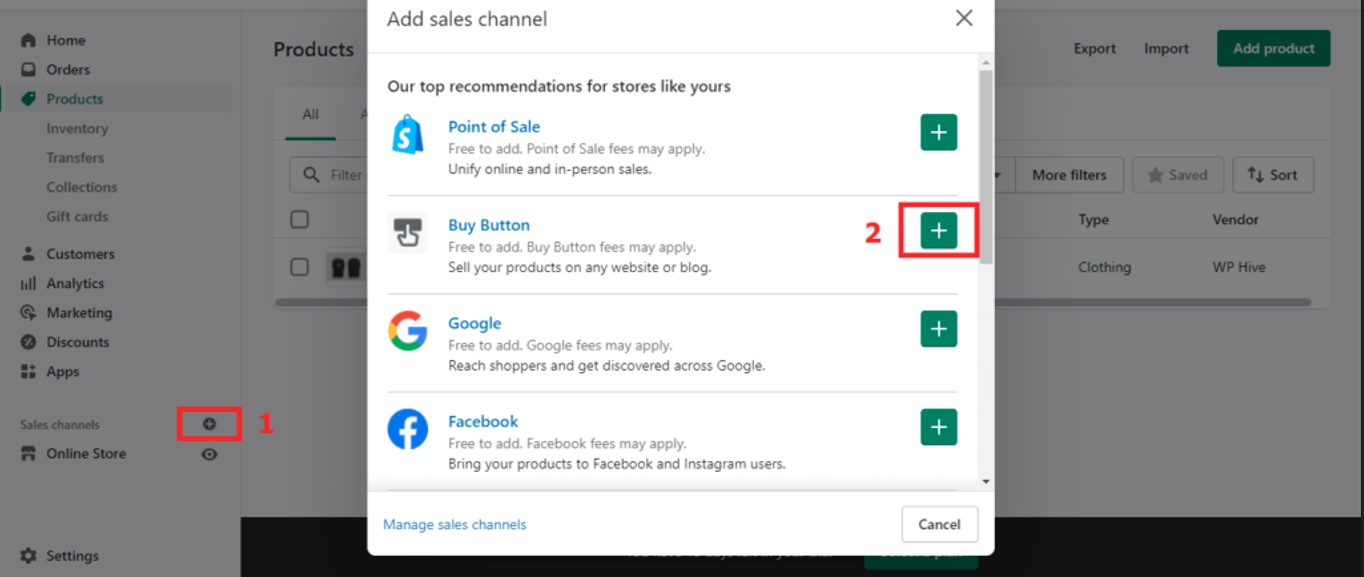Add the Buy Button sales channel
Image resolution: width=1364 pixels, height=577 pixels.
click(938, 231)
